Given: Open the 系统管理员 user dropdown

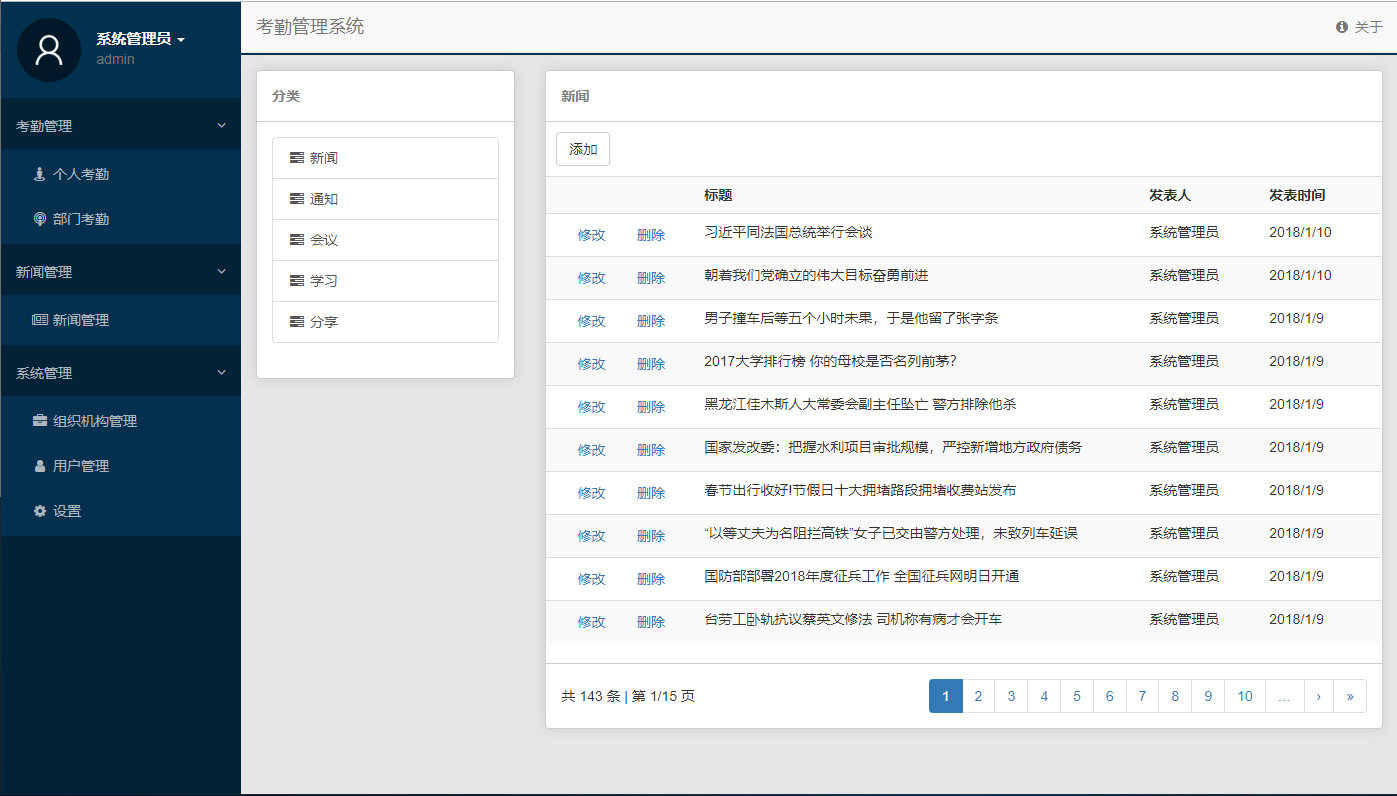Looking at the screenshot, I should (x=141, y=39).
